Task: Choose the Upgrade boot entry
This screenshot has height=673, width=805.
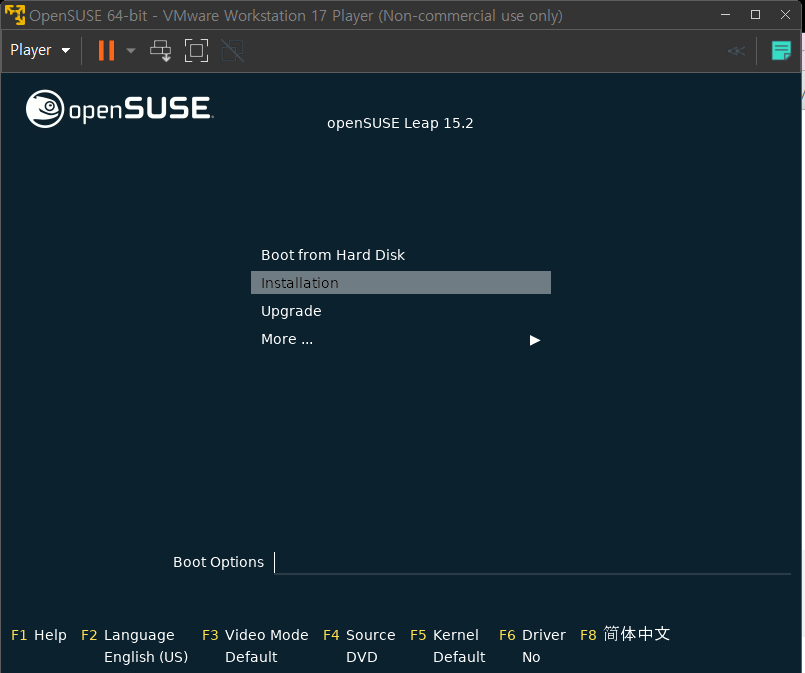Action: [x=291, y=311]
